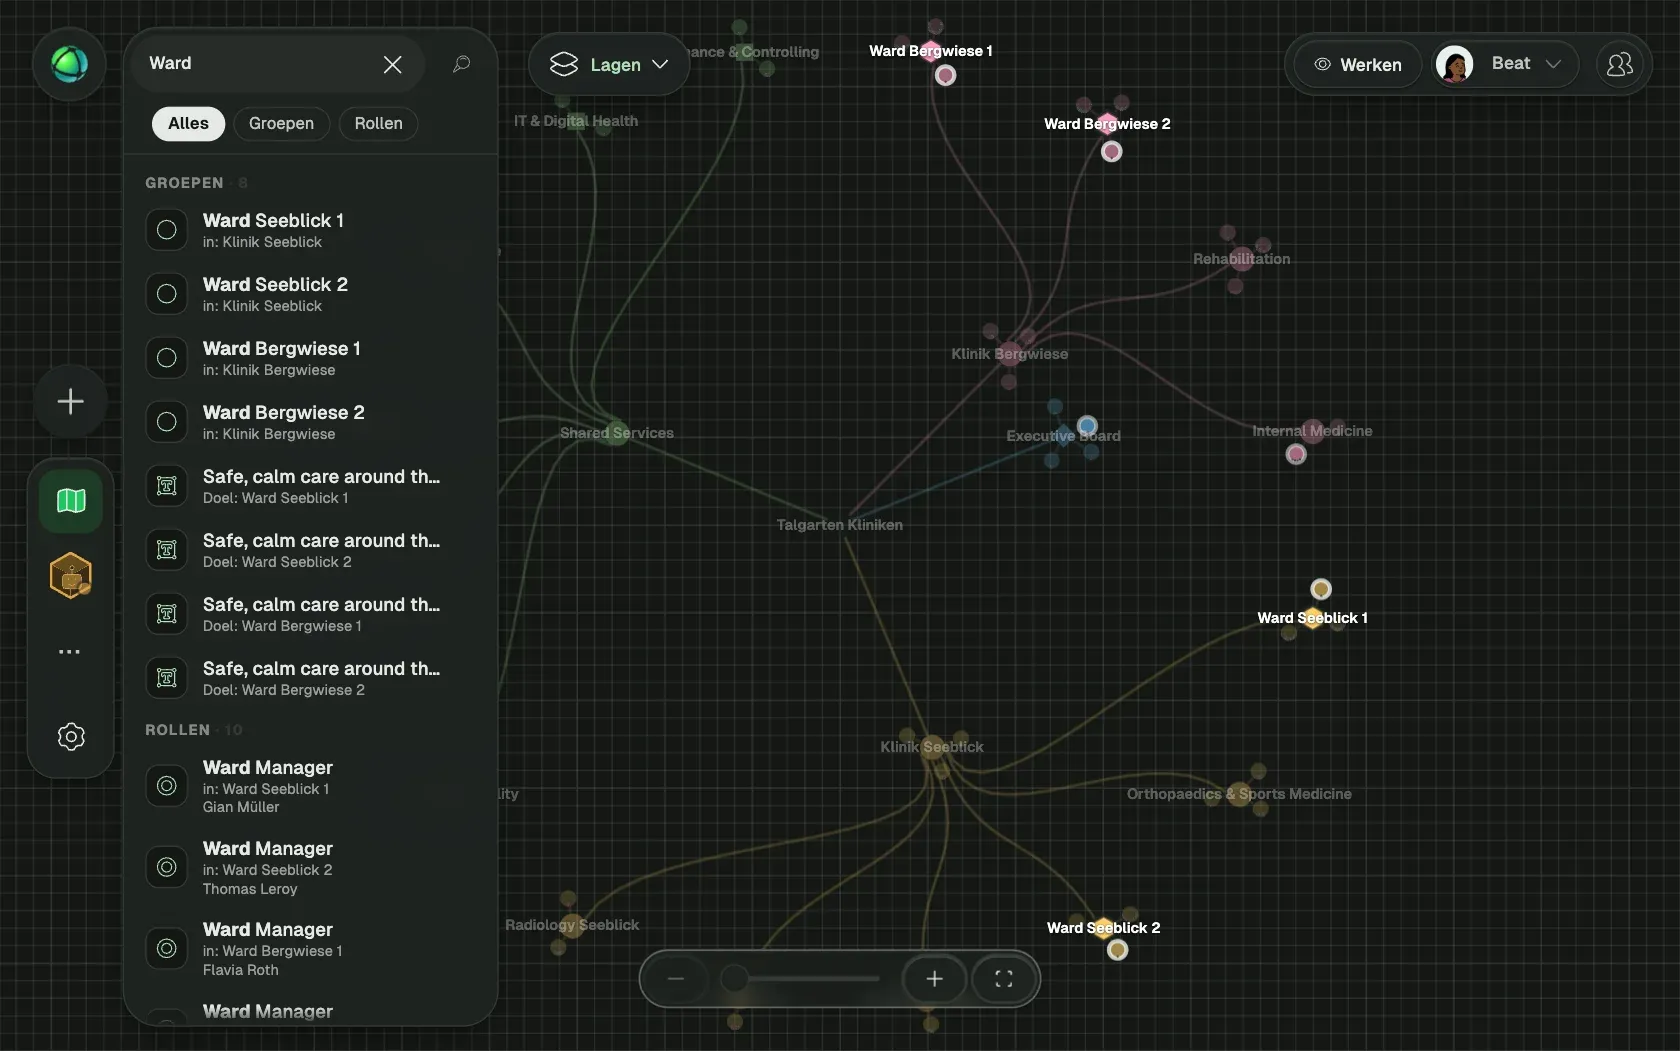Click the Klinik Bergwiese map node
This screenshot has height=1051, width=1680.
pyautogui.click(x=1009, y=354)
